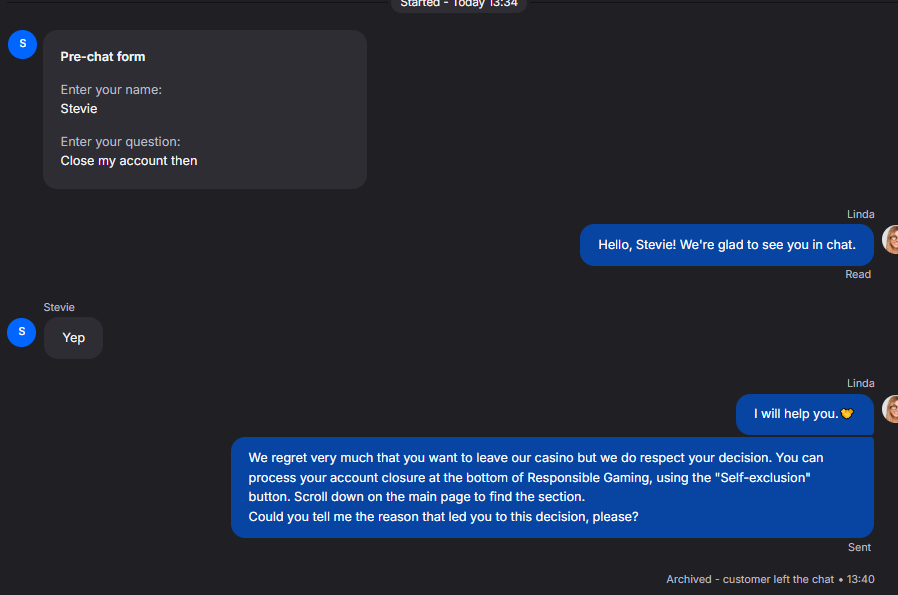898x595 pixels.
Task: Click the "Close my account then" question text
Action: click(129, 160)
